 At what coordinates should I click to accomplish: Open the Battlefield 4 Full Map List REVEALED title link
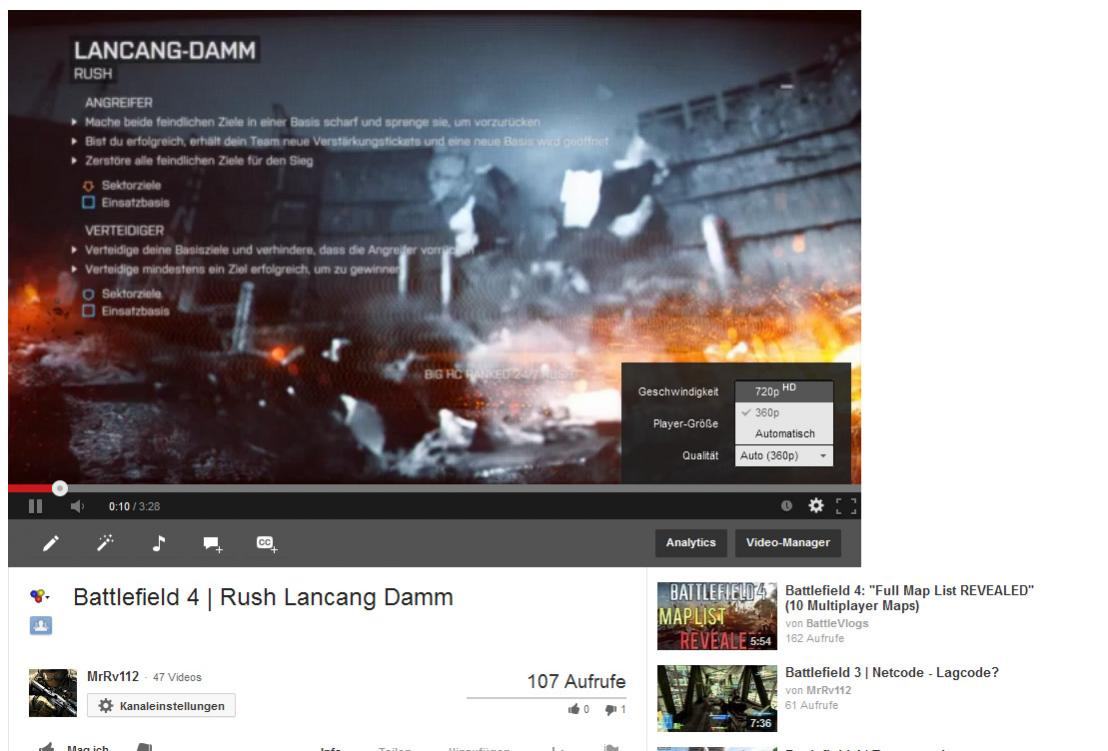[x=909, y=598]
